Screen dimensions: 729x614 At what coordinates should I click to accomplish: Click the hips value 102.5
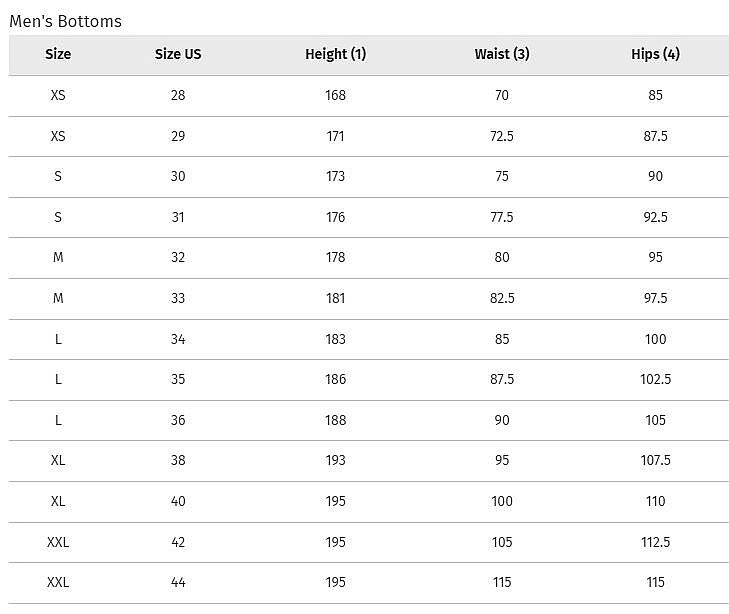pos(655,379)
